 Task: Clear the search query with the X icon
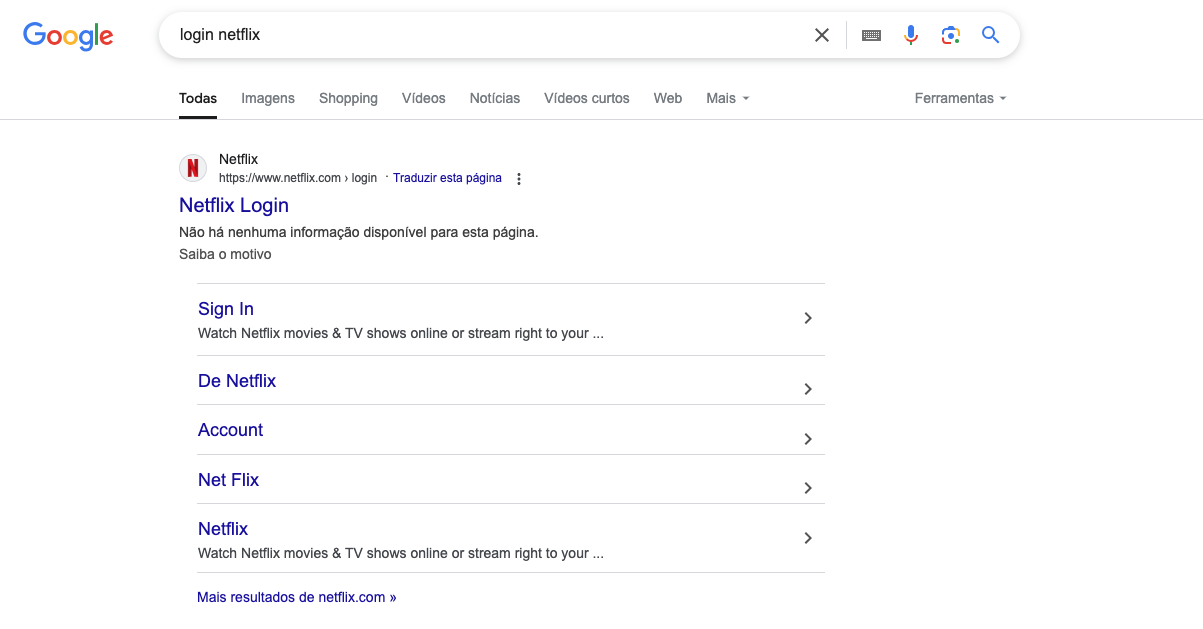pos(822,35)
